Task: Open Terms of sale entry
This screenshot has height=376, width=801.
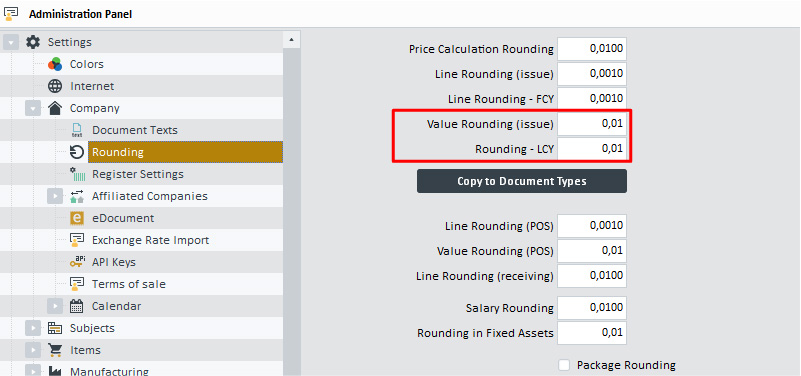Action: click(129, 284)
